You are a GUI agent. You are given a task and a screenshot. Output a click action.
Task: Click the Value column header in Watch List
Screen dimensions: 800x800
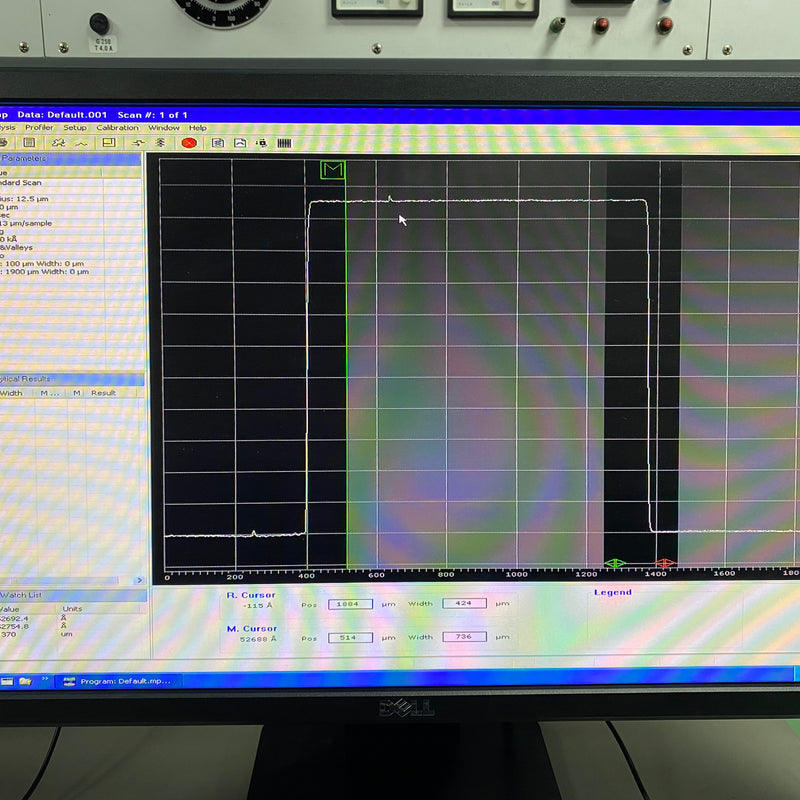(x=10, y=609)
